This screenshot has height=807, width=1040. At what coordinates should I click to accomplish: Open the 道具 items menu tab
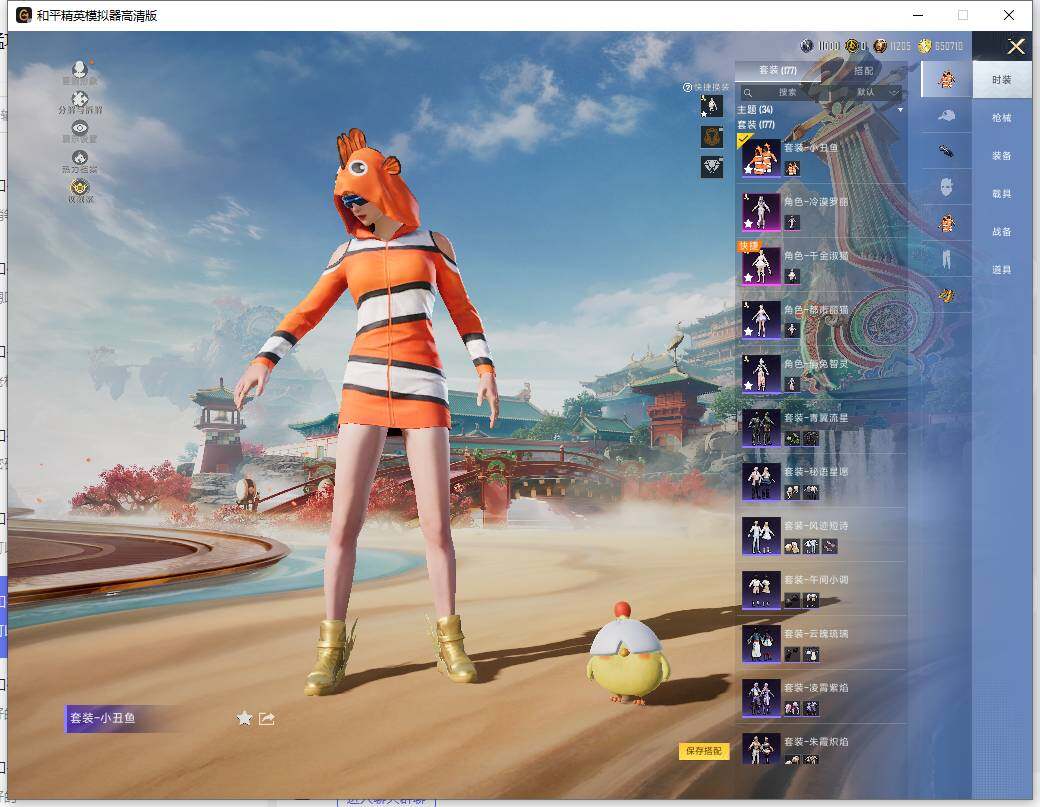click(x=1002, y=270)
